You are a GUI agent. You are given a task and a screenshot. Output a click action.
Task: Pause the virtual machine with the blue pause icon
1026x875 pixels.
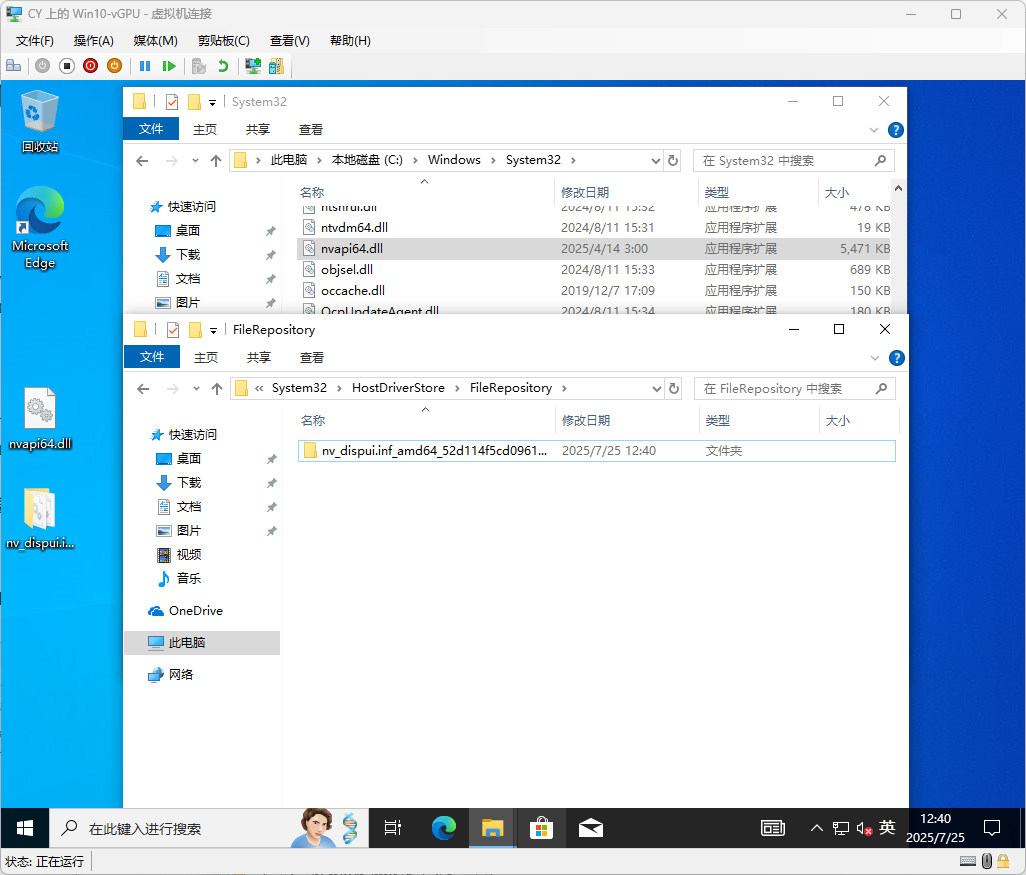[x=145, y=66]
